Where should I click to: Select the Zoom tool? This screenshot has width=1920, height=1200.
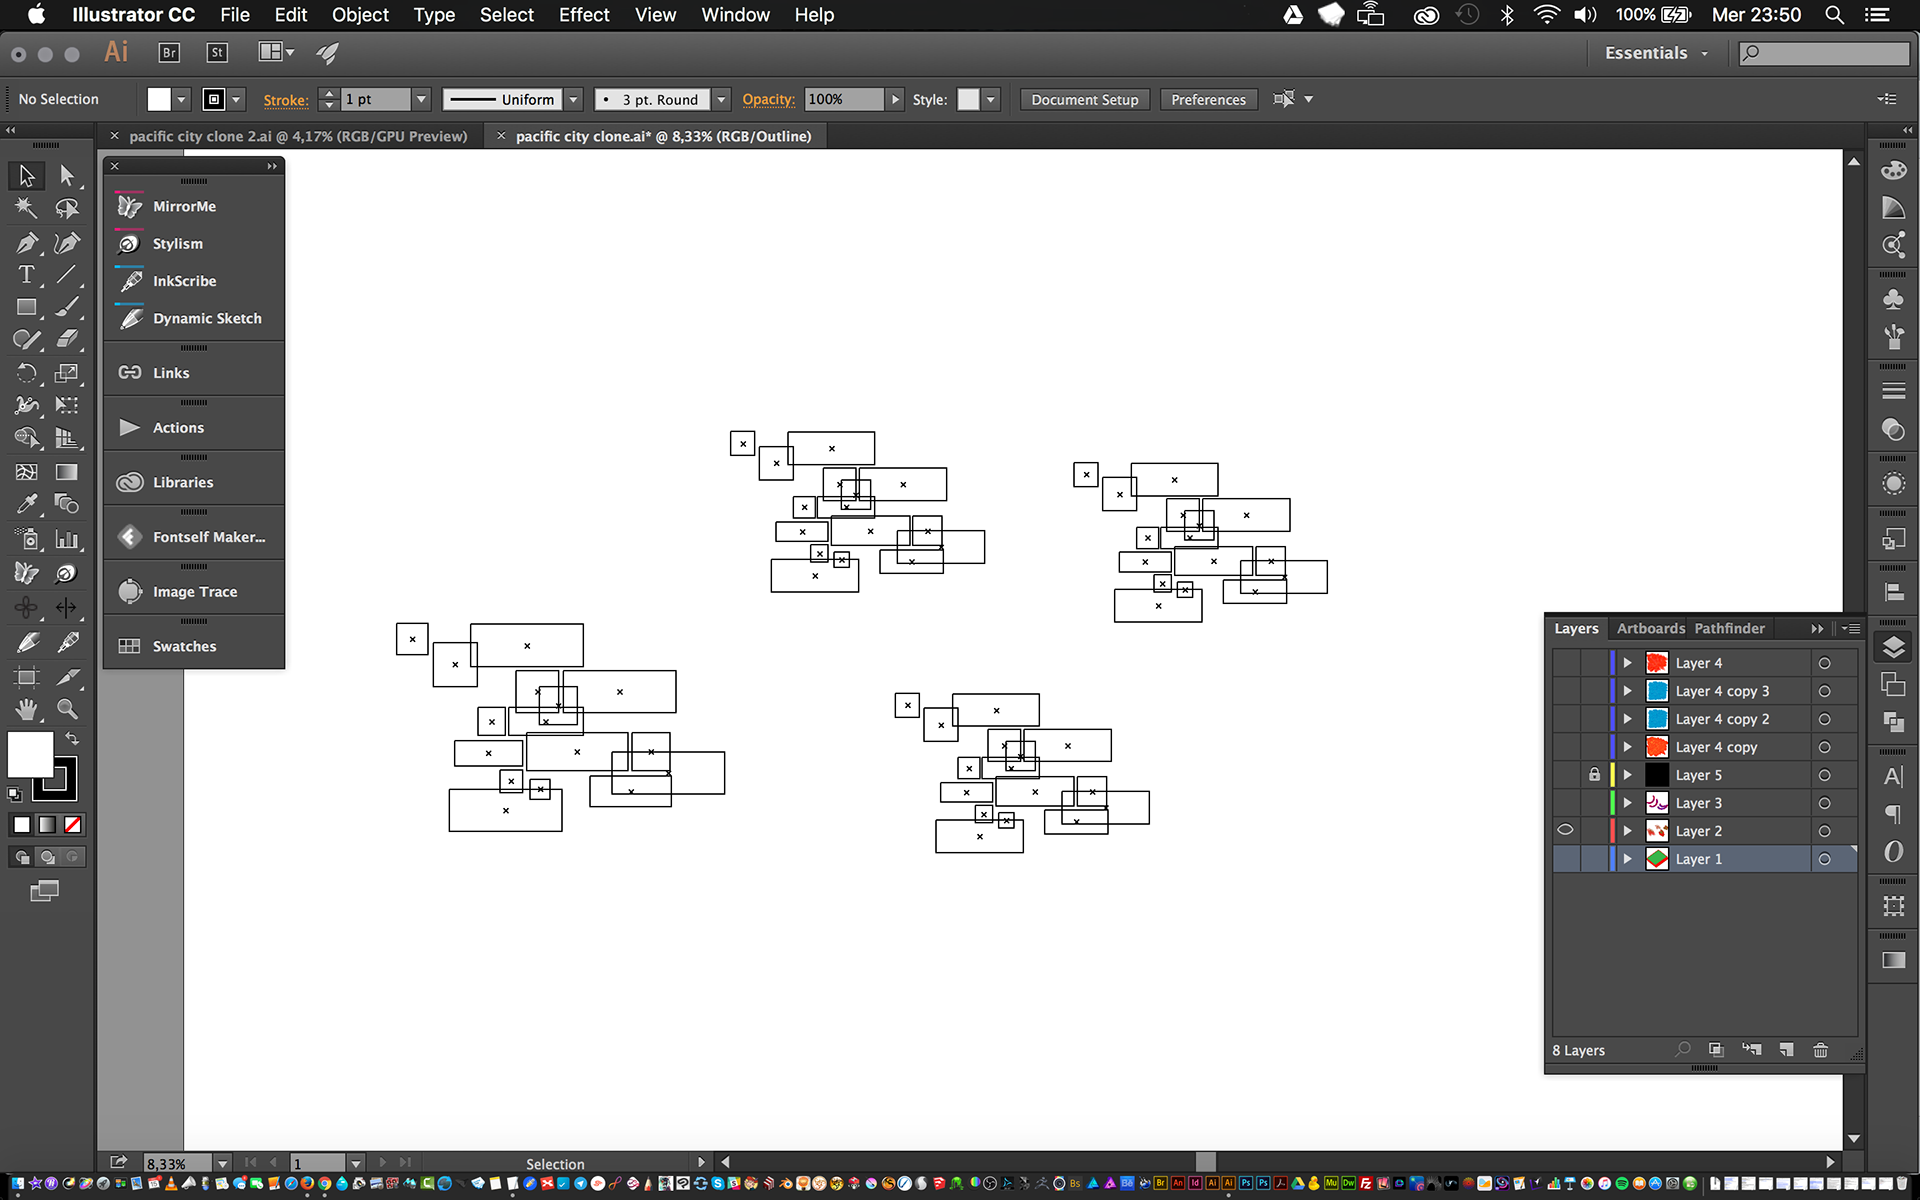[x=67, y=709]
